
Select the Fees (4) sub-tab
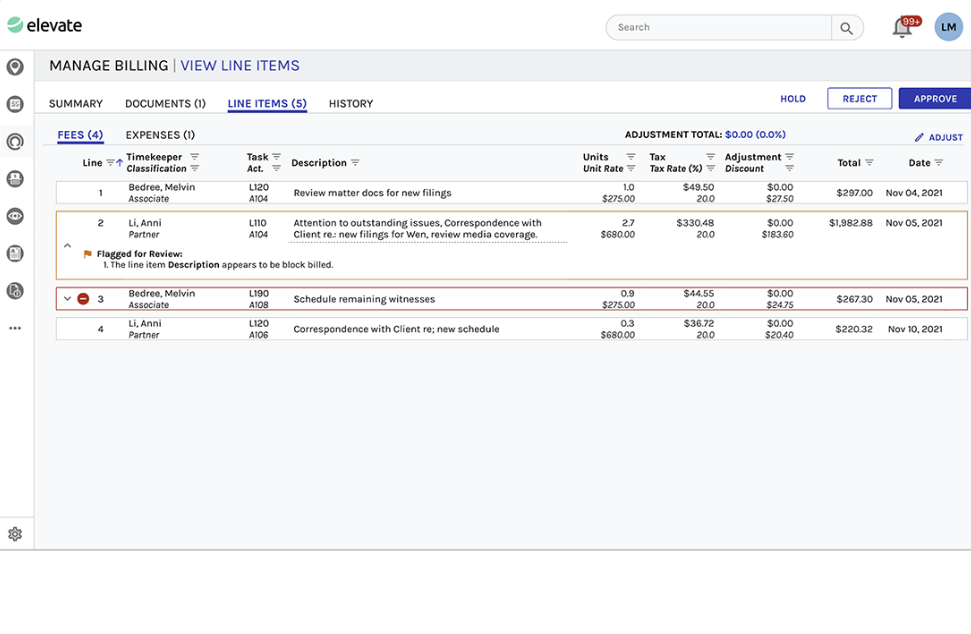(80, 135)
